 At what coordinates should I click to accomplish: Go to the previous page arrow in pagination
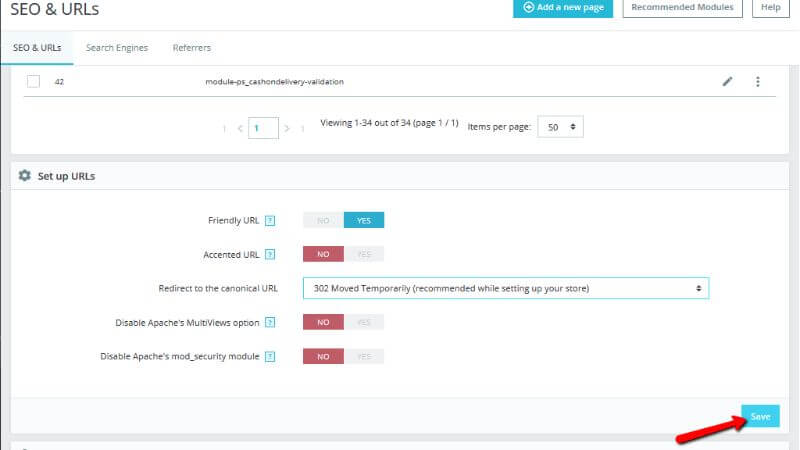coord(240,128)
